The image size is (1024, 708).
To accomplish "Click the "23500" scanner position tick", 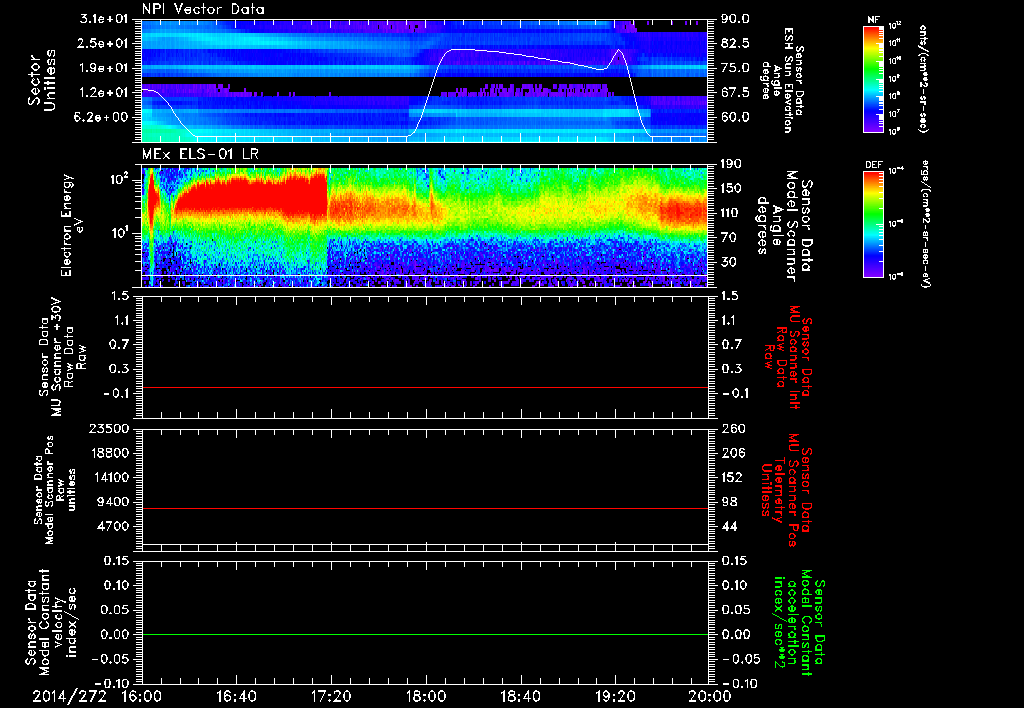I will [x=110, y=428].
